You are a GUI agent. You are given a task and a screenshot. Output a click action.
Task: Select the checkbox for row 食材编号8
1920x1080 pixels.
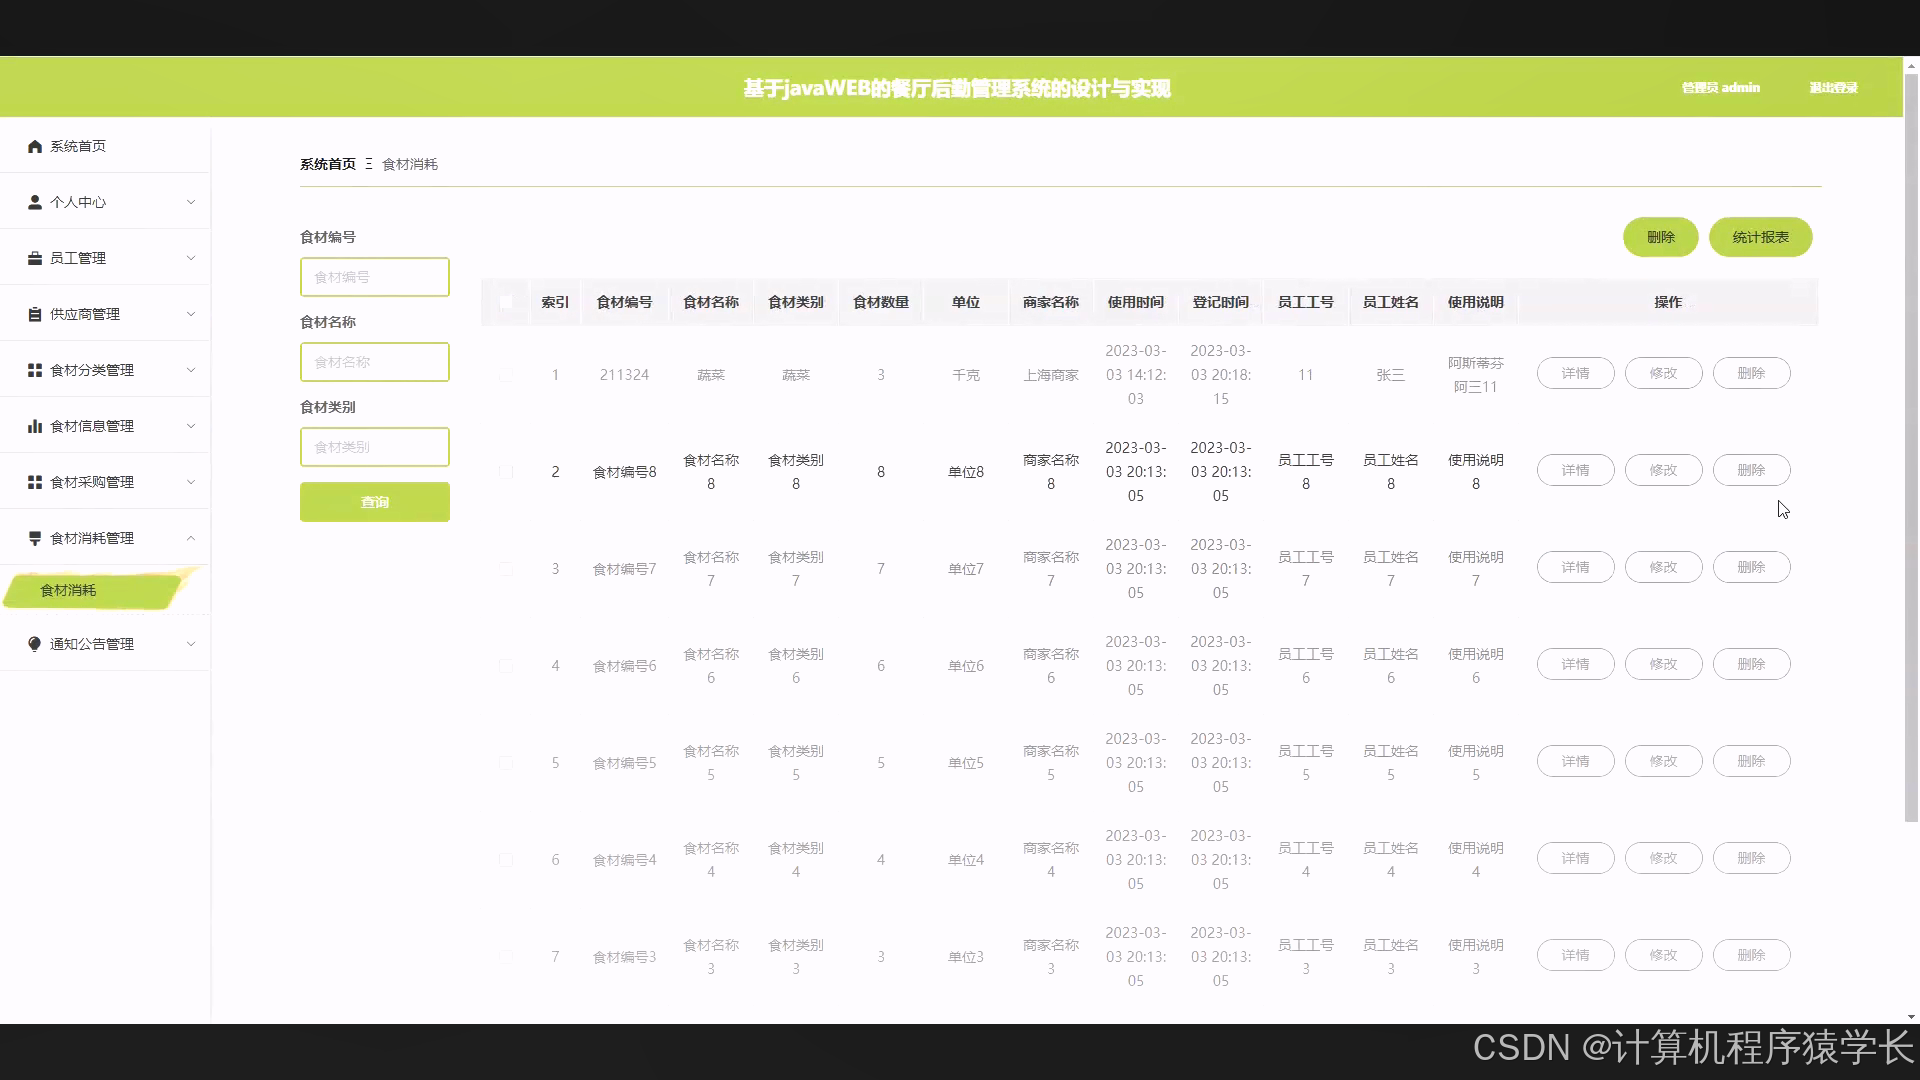point(506,472)
